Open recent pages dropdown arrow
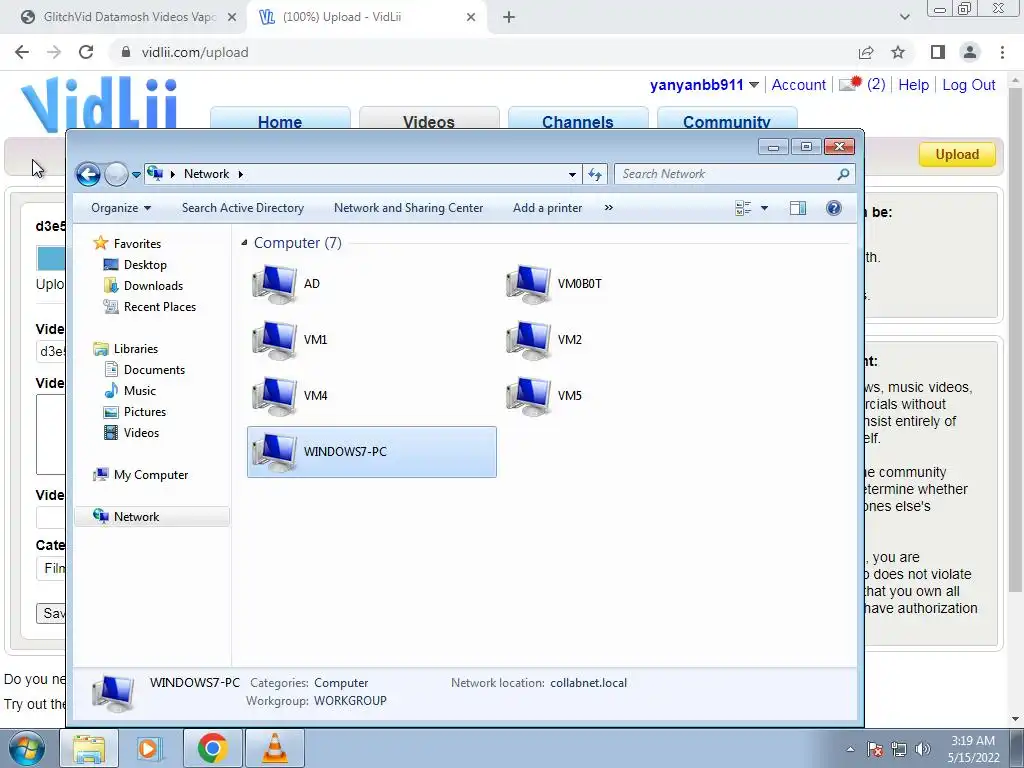This screenshot has width=1024, height=768. [x=136, y=175]
